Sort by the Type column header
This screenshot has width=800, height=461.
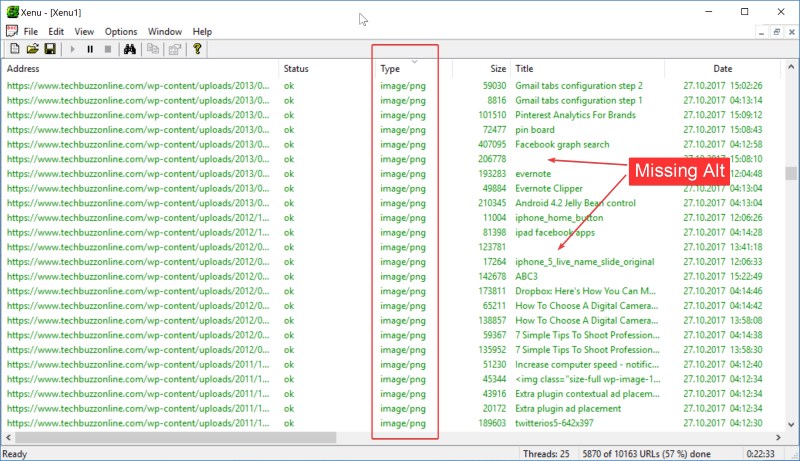391,69
